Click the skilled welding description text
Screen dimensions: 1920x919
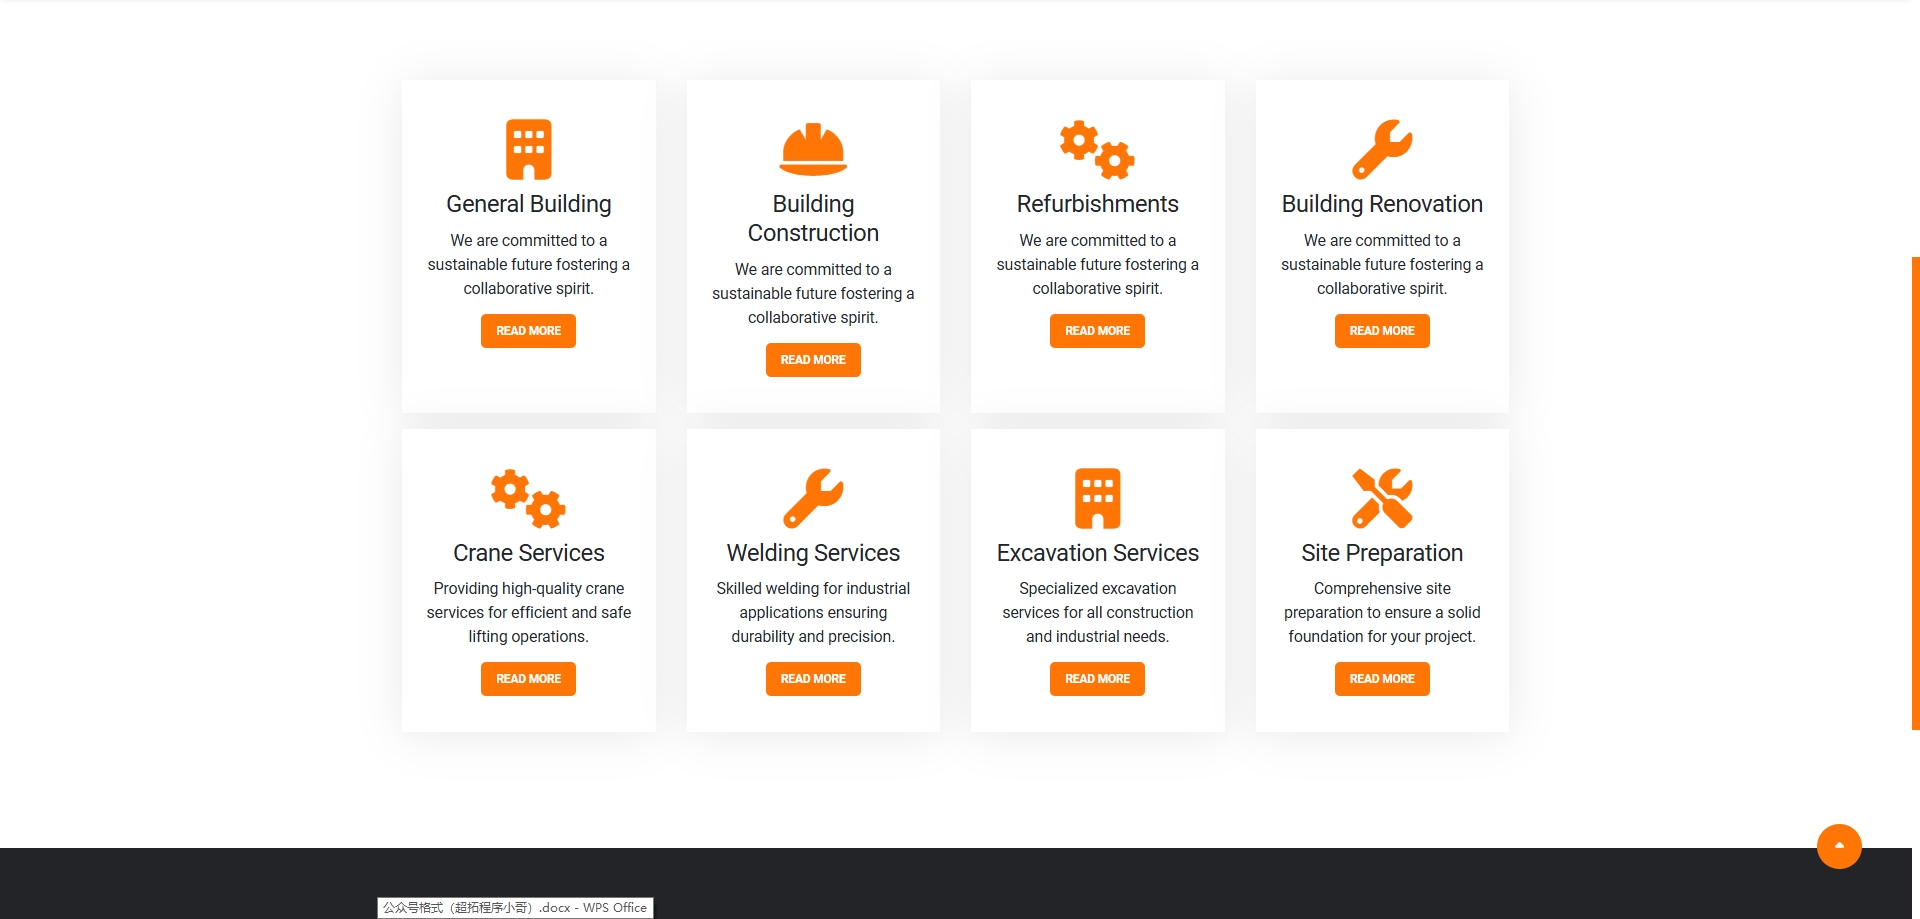coord(813,612)
